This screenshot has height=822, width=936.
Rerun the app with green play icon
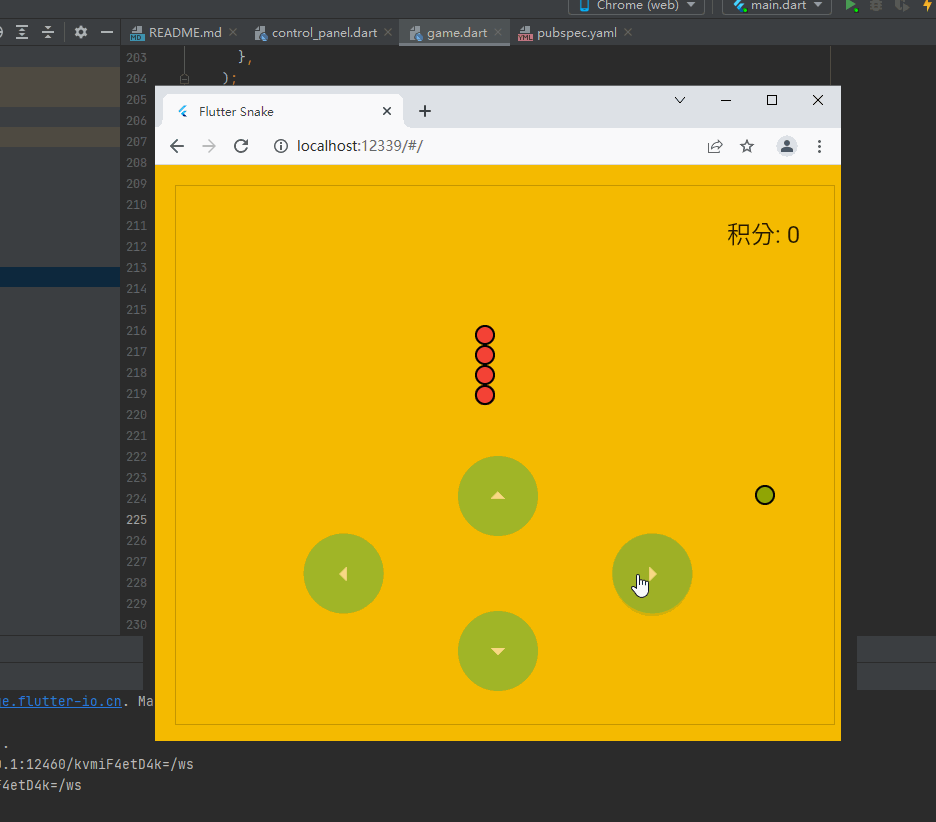tap(850, 6)
